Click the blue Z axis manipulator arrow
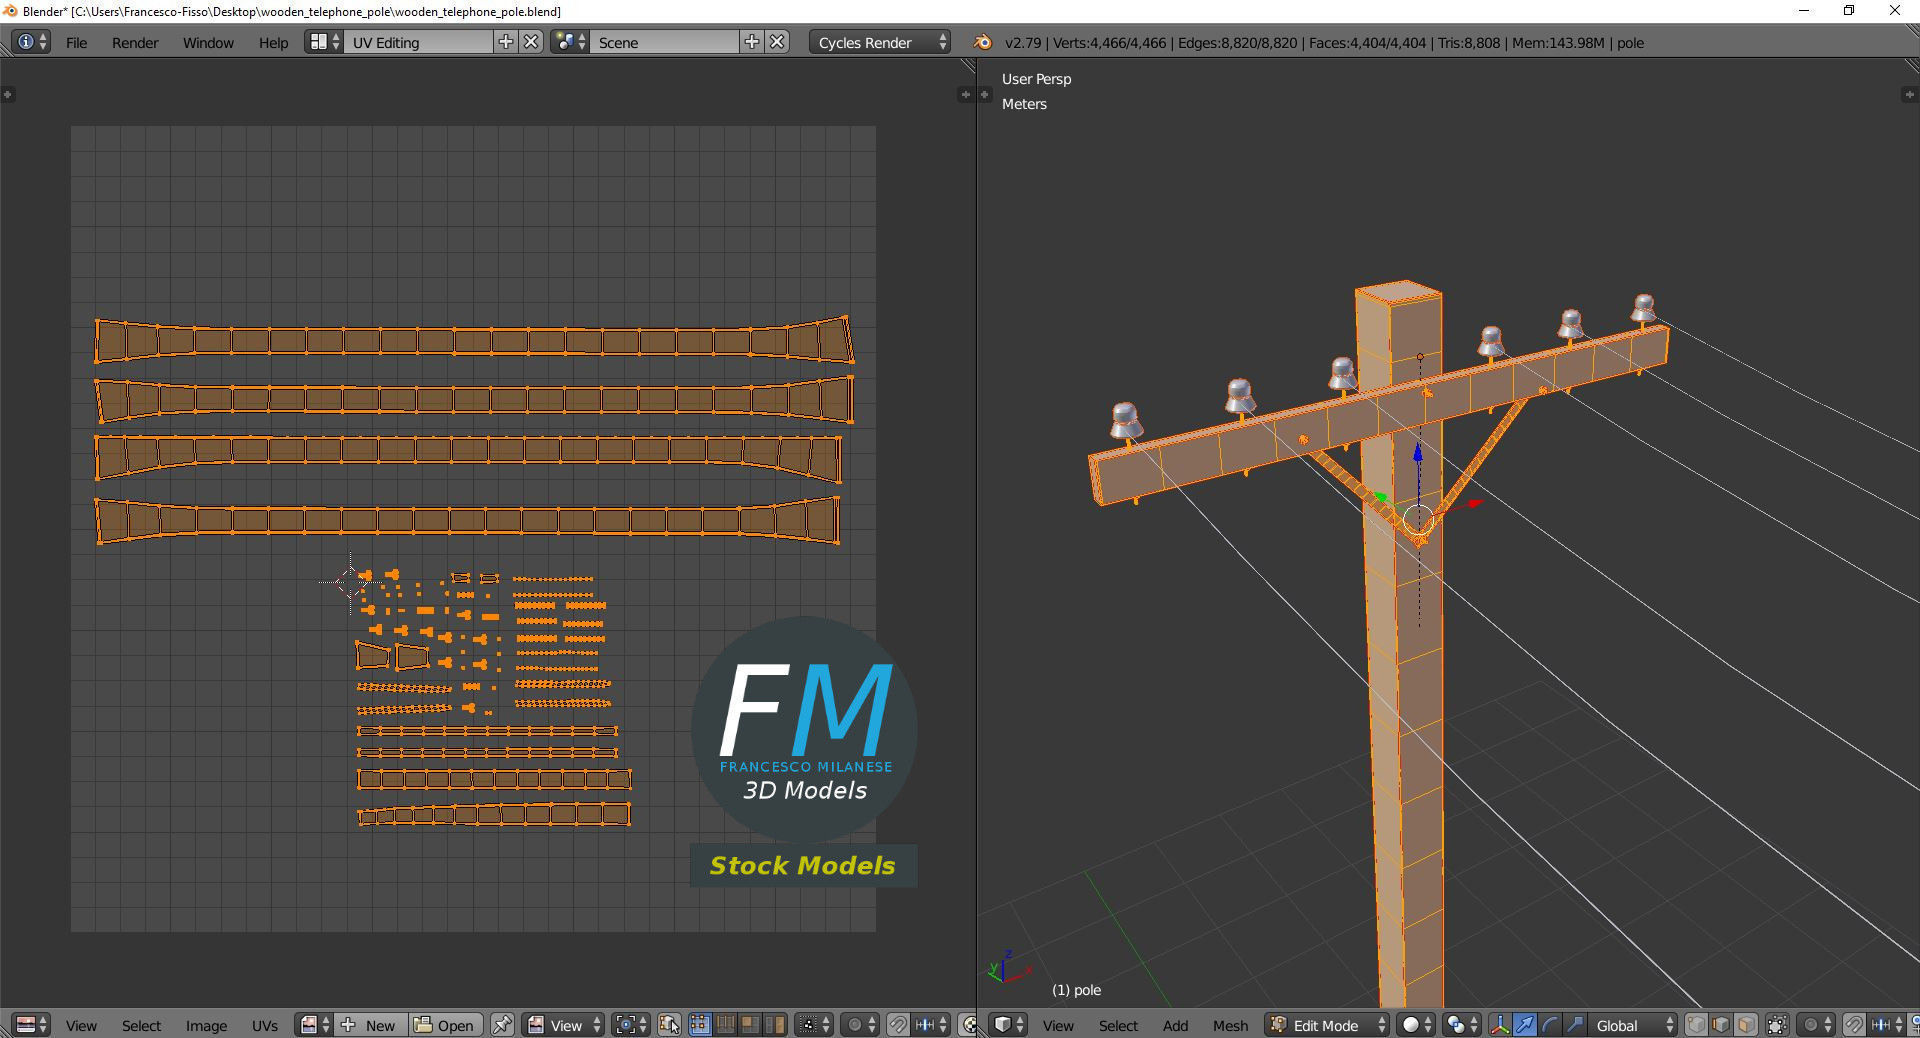 [1417, 455]
